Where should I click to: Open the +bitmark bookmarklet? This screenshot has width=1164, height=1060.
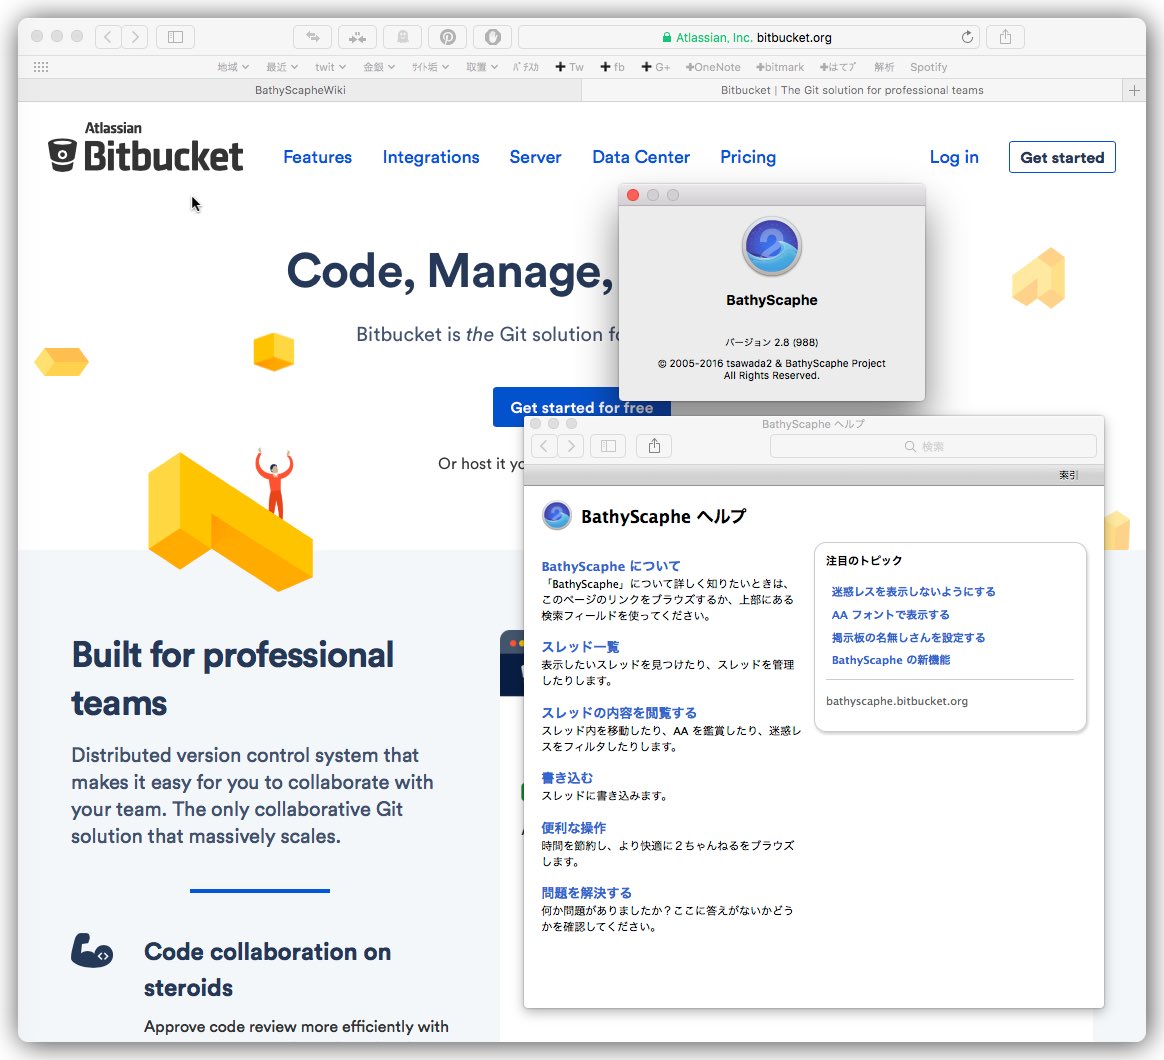tap(779, 67)
